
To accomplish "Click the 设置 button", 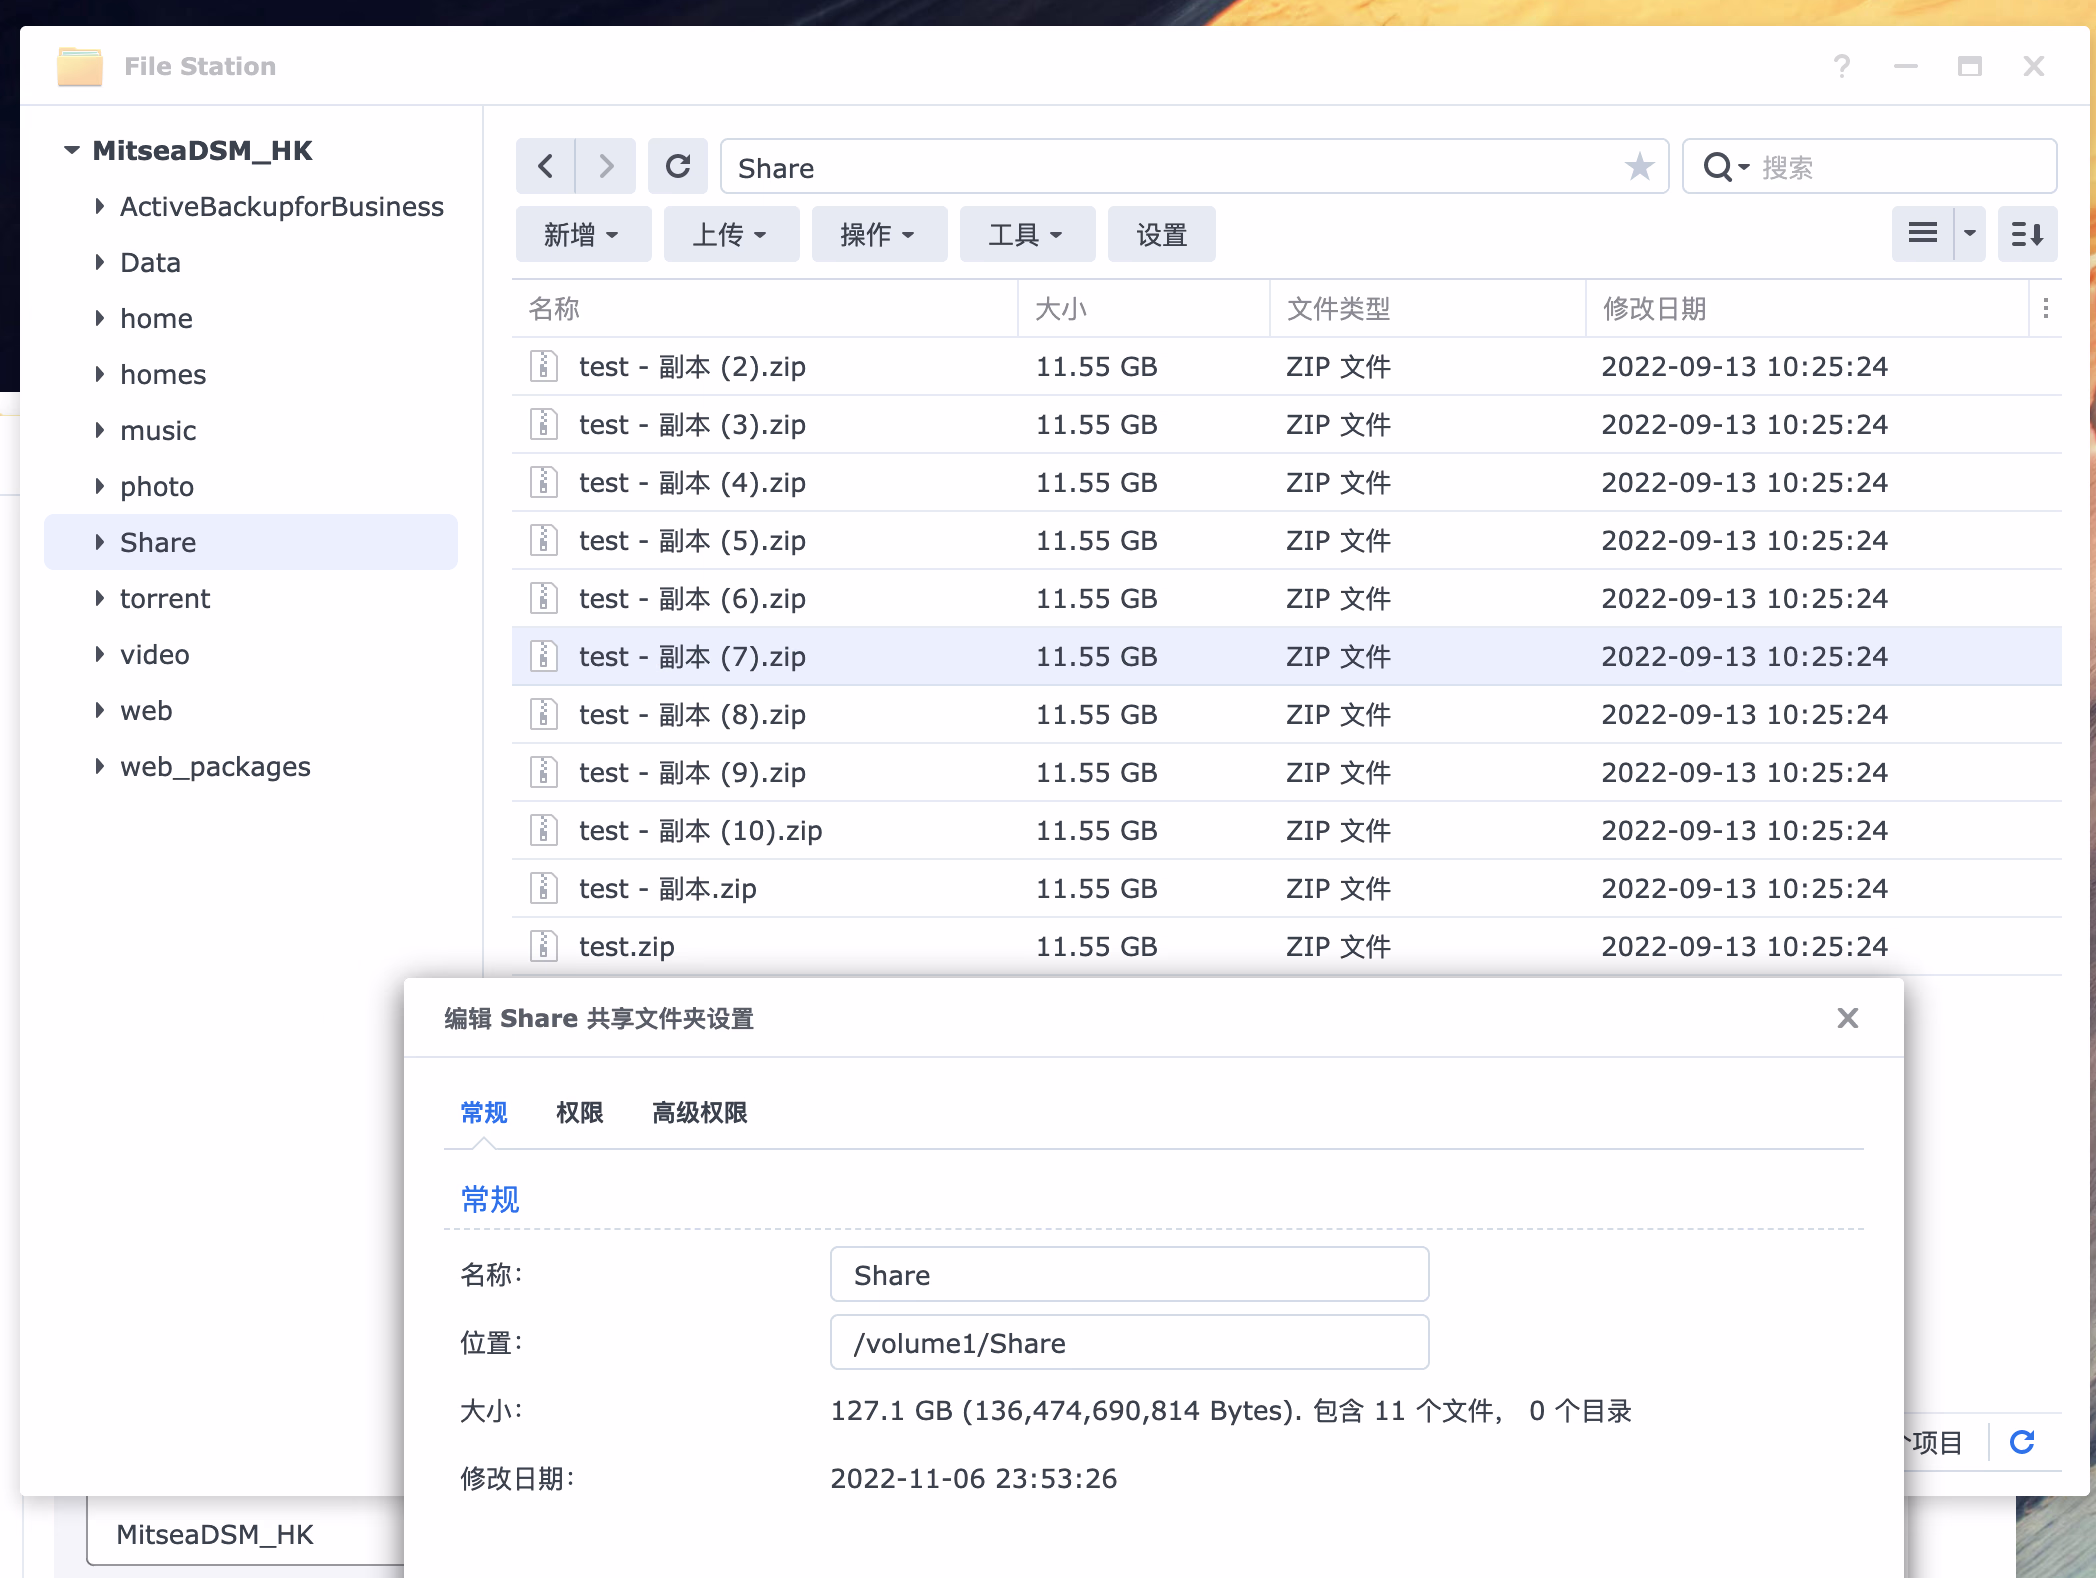I will [1161, 235].
